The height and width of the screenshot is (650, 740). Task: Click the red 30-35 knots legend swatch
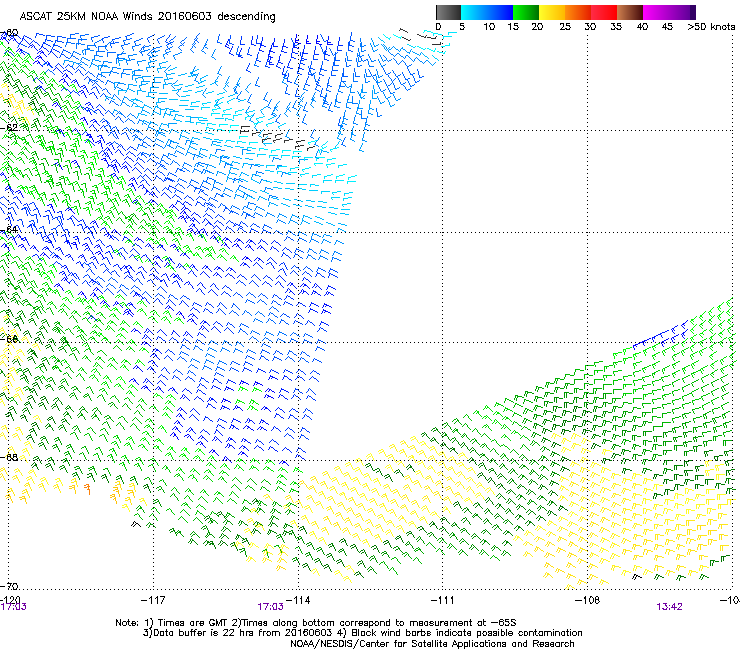[x=604, y=12]
